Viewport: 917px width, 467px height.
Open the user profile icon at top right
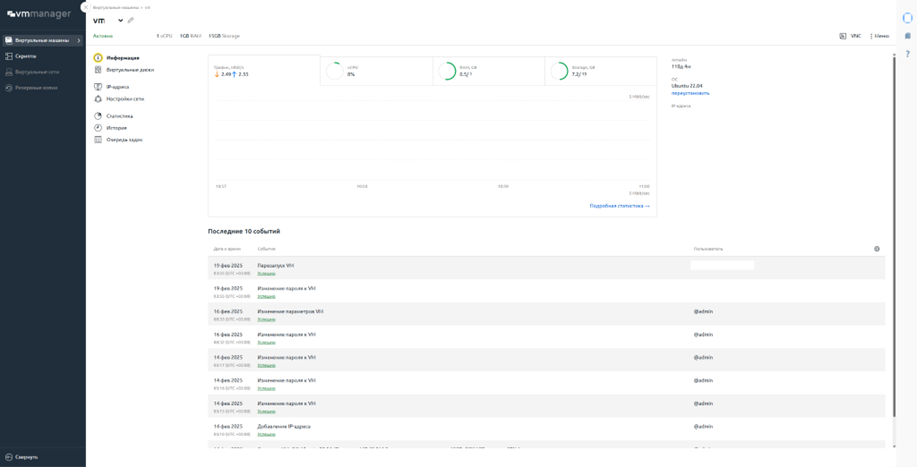909,17
